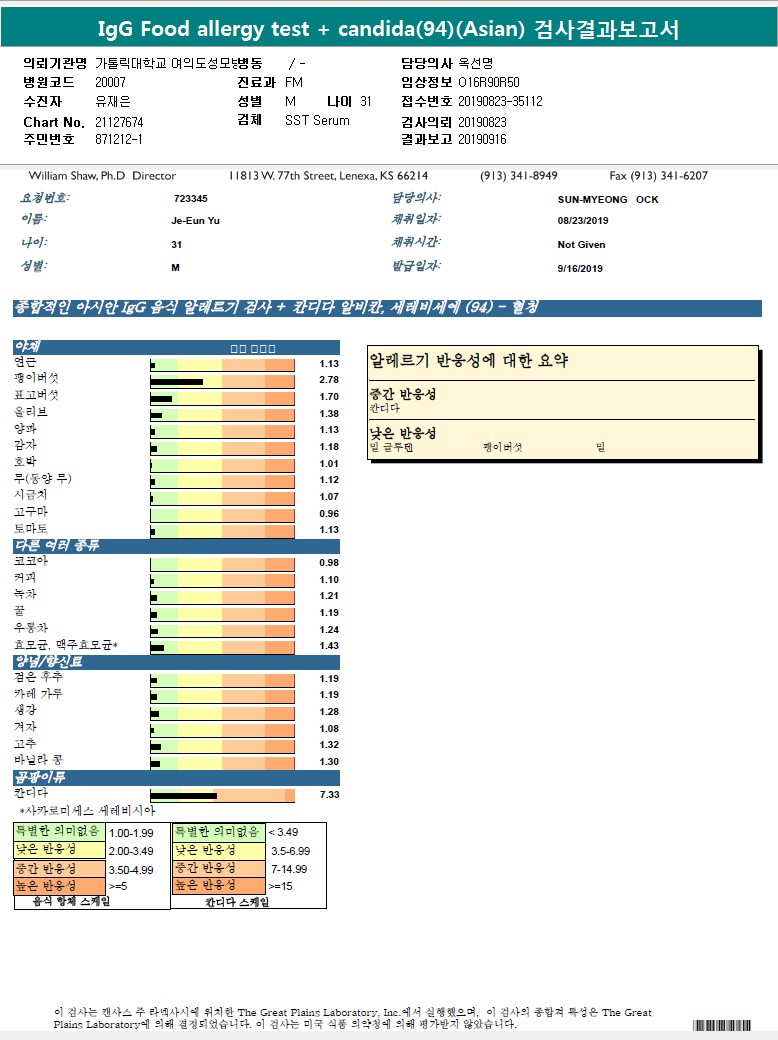Click the 꿀 row label
Image resolution: width=778 pixels, height=1040 pixels.
tap(19, 611)
